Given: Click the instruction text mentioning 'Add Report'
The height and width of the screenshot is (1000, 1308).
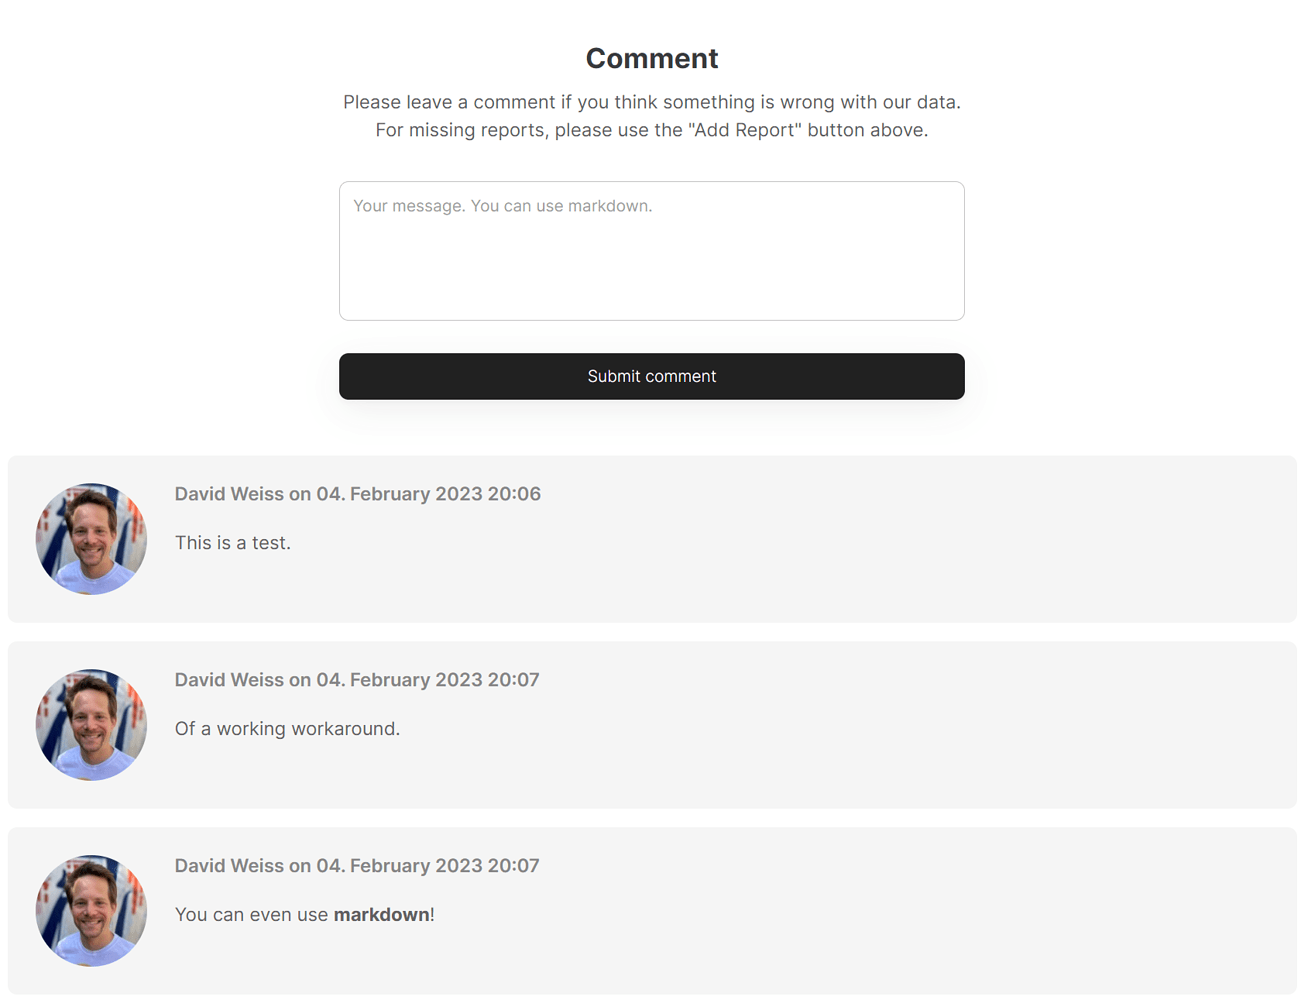Looking at the screenshot, I should (651, 129).
